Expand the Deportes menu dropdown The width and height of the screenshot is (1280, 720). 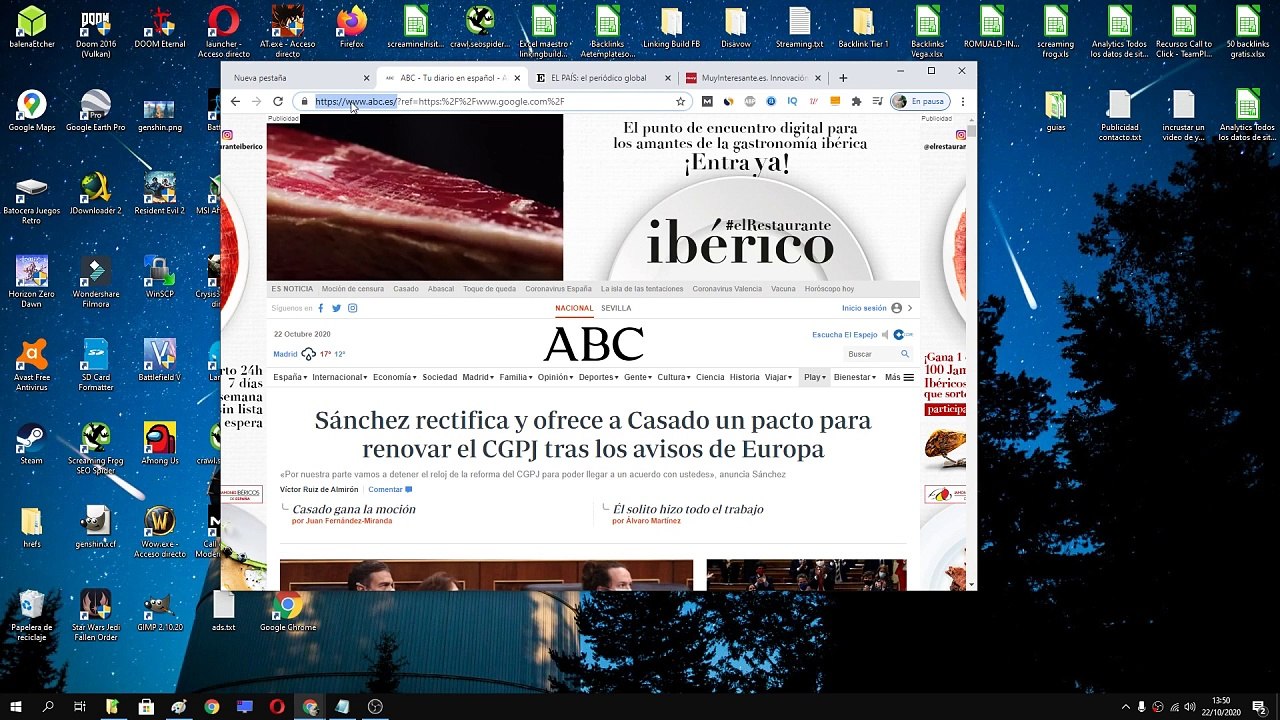(x=599, y=377)
